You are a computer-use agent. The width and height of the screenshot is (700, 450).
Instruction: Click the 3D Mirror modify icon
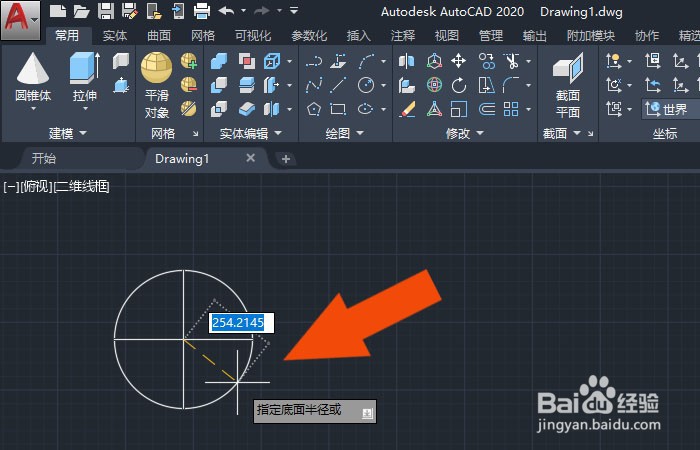point(407,61)
